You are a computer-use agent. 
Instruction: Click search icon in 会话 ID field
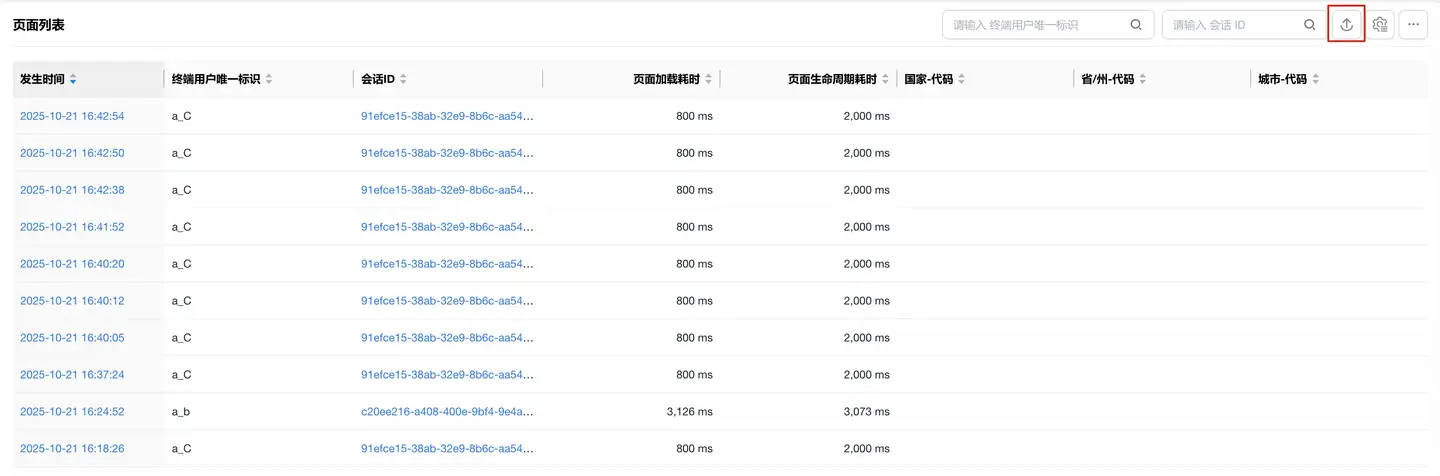[x=1309, y=25]
